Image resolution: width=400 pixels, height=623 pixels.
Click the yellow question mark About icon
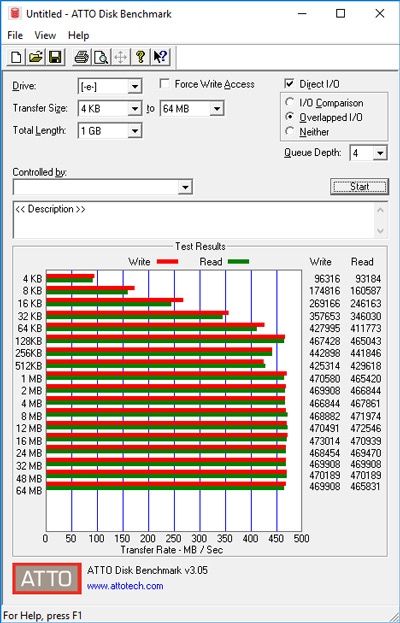pyautogui.click(x=140, y=57)
